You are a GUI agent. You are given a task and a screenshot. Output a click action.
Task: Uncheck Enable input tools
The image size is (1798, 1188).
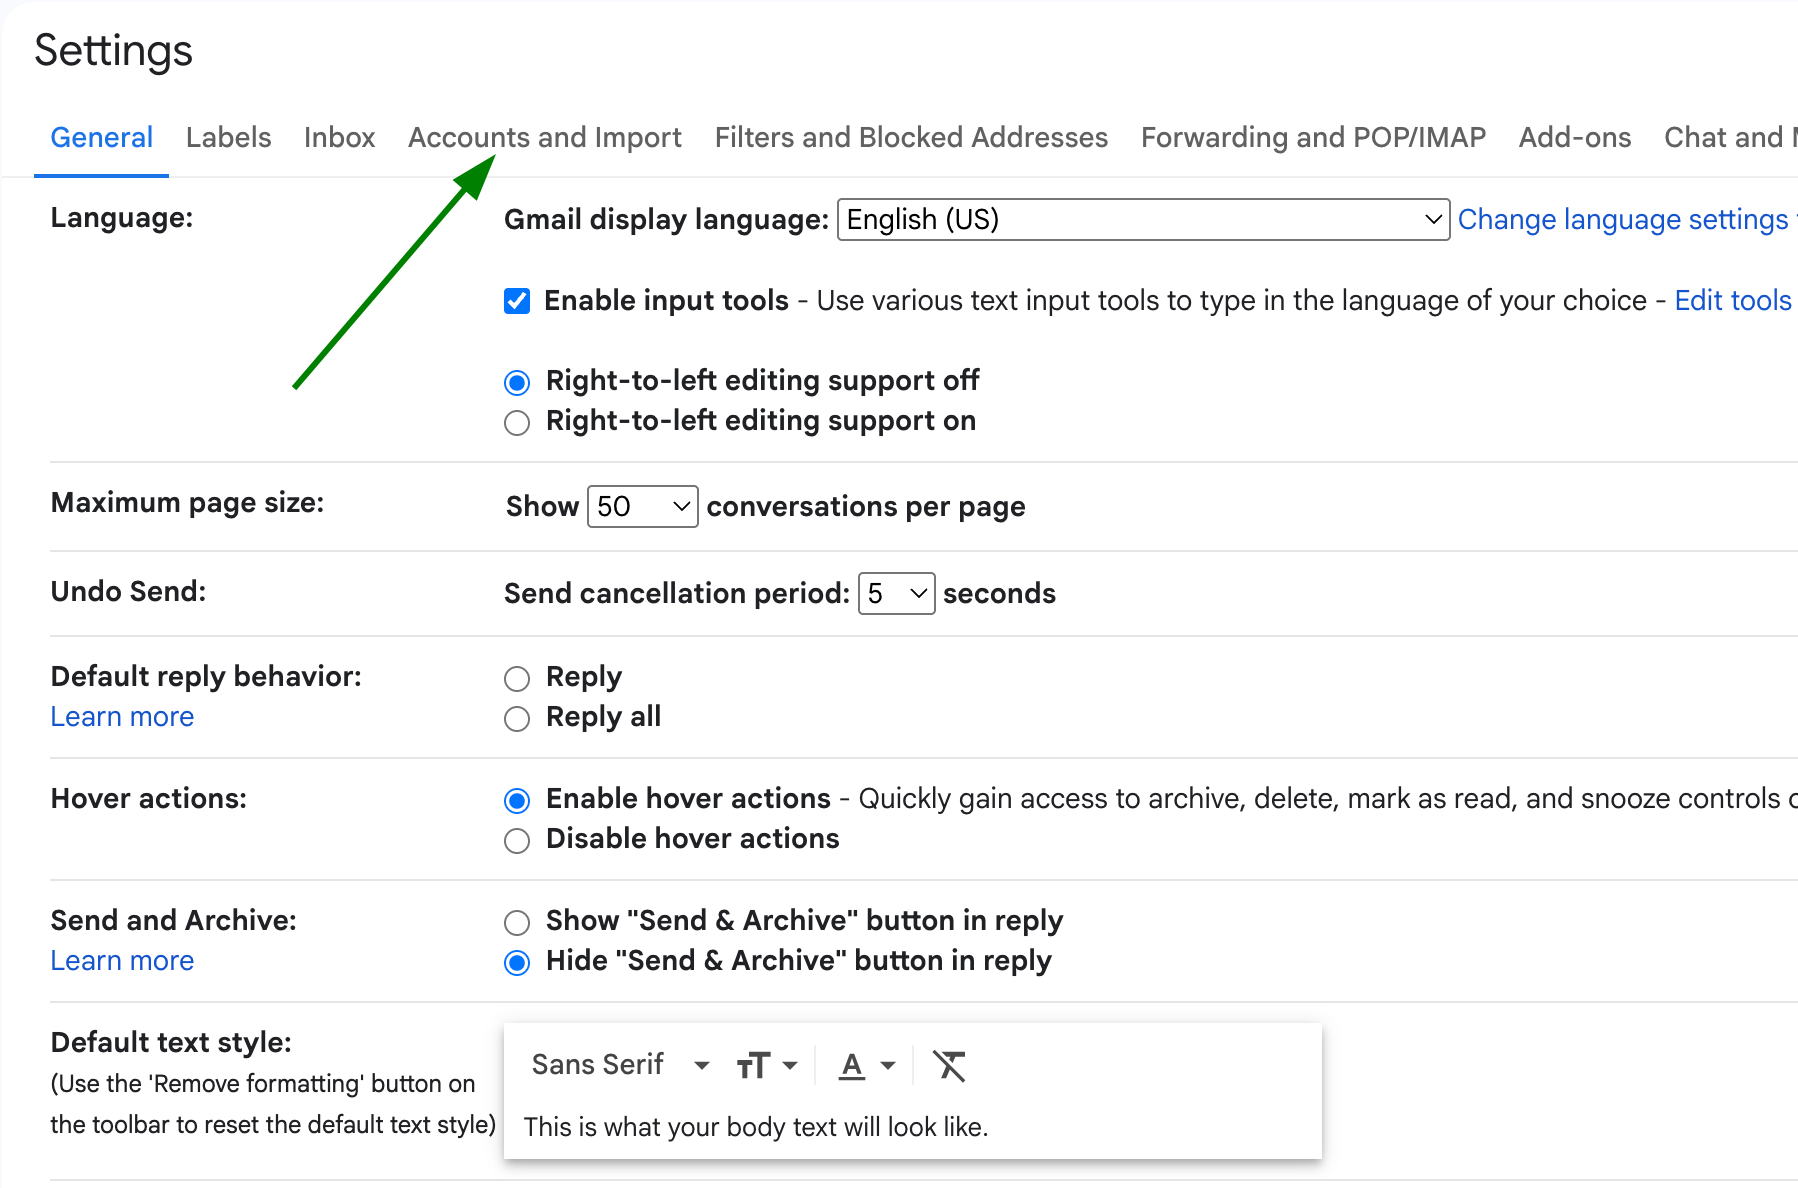click(516, 300)
